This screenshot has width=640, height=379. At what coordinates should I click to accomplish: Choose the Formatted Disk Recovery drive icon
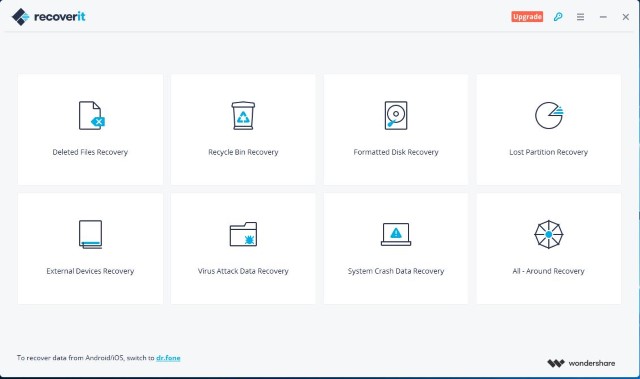click(396, 115)
